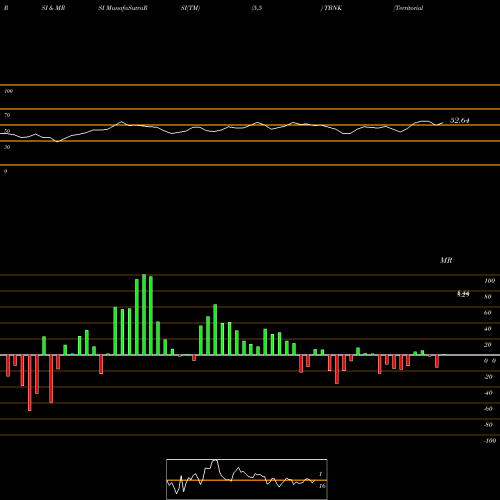Screen dimensions: 500x500
Task: Click the MR axis label -80
Action: tap(488, 425)
